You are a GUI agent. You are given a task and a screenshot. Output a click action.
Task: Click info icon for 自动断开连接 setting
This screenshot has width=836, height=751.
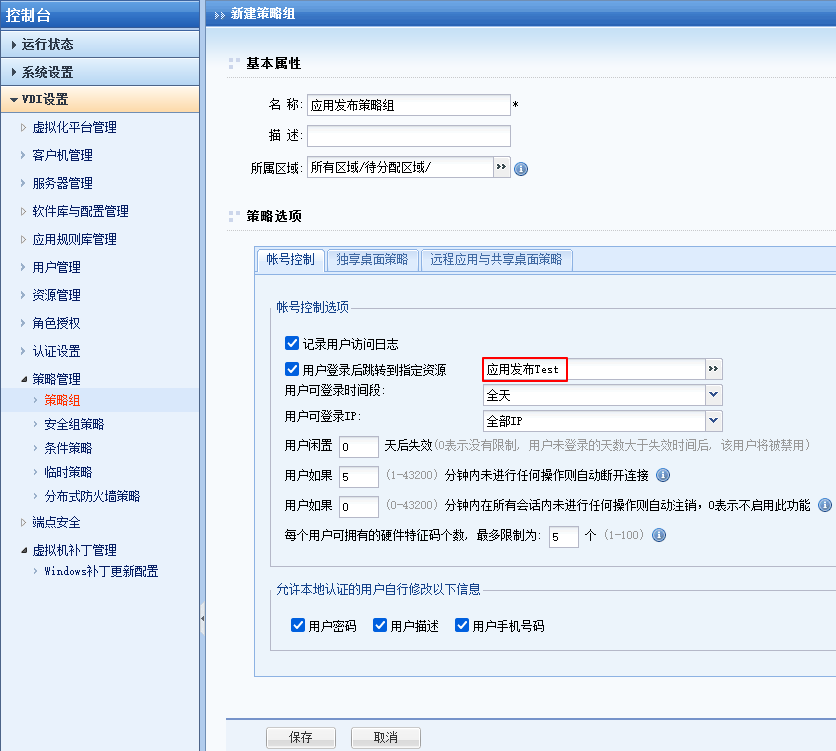(662, 475)
